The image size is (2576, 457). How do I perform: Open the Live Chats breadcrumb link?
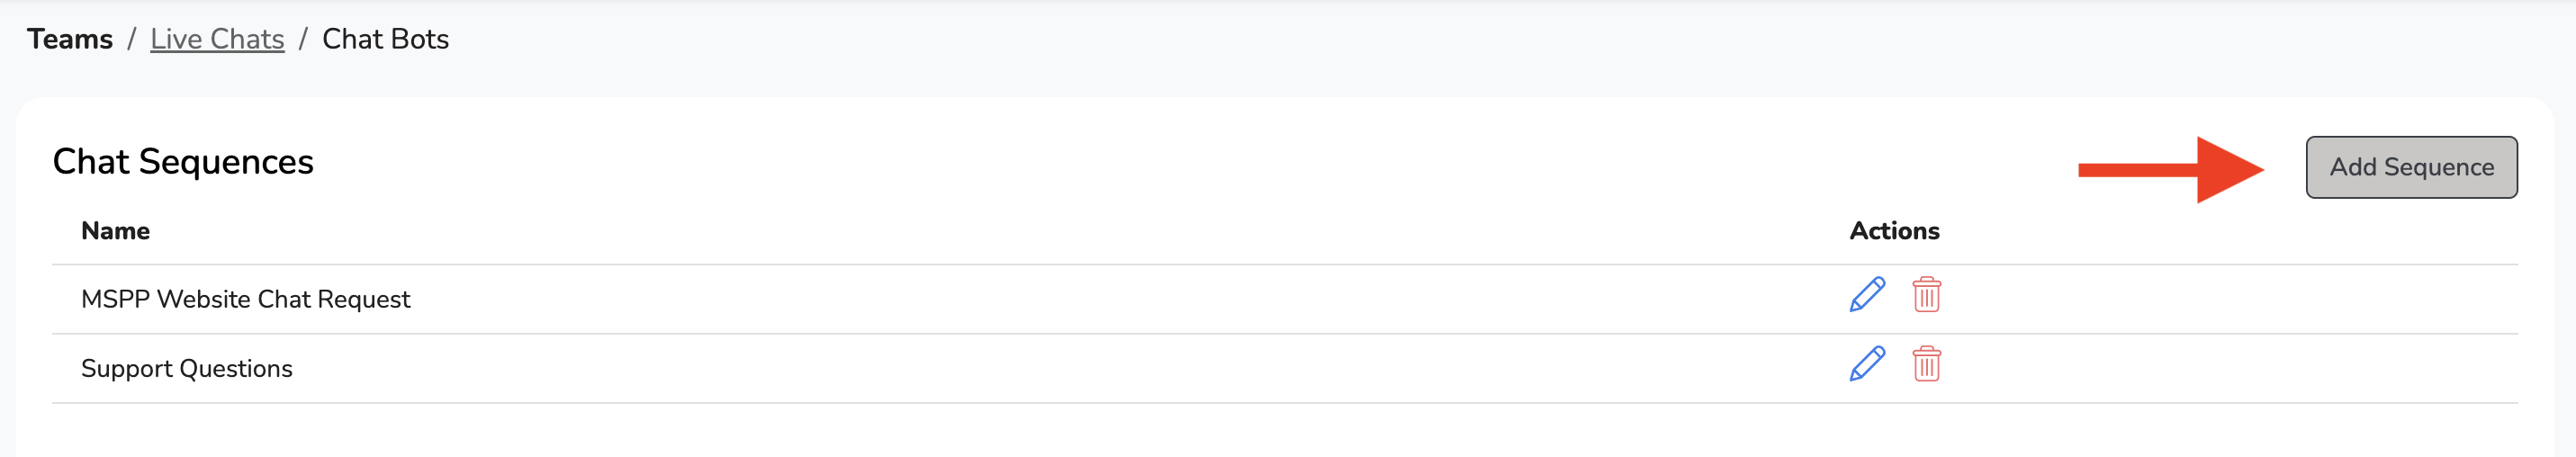[217, 39]
